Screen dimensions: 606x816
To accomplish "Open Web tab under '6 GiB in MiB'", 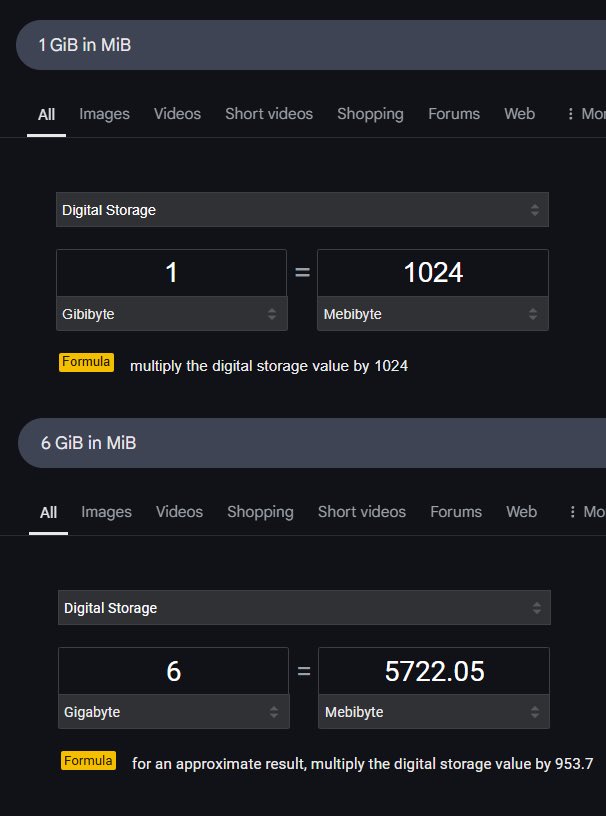I will pyautogui.click(x=522, y=512).
